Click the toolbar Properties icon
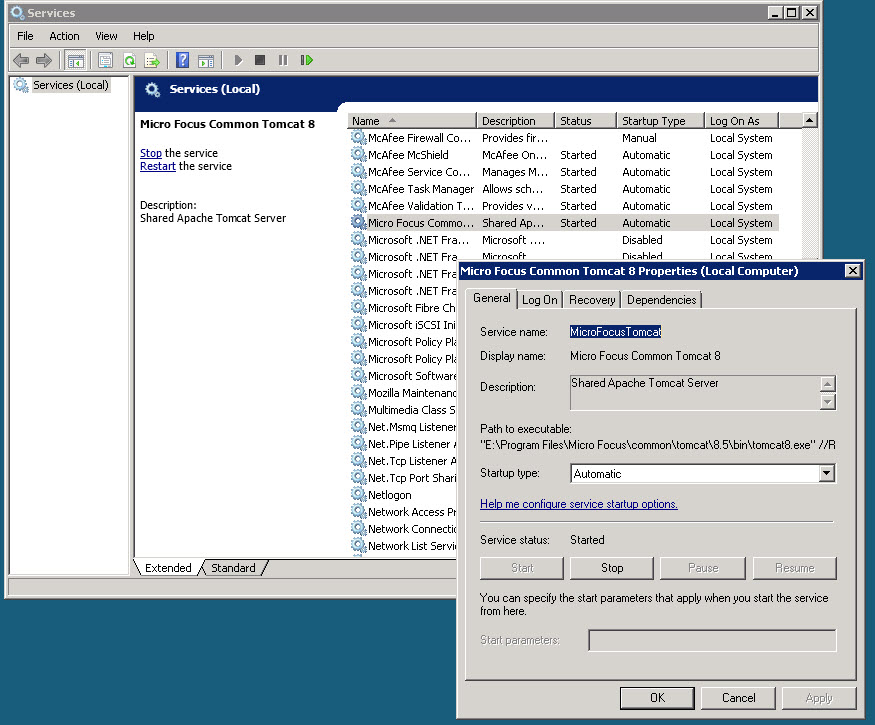The height and width of the screenshot is (725, 875). (x=105, y=61)
